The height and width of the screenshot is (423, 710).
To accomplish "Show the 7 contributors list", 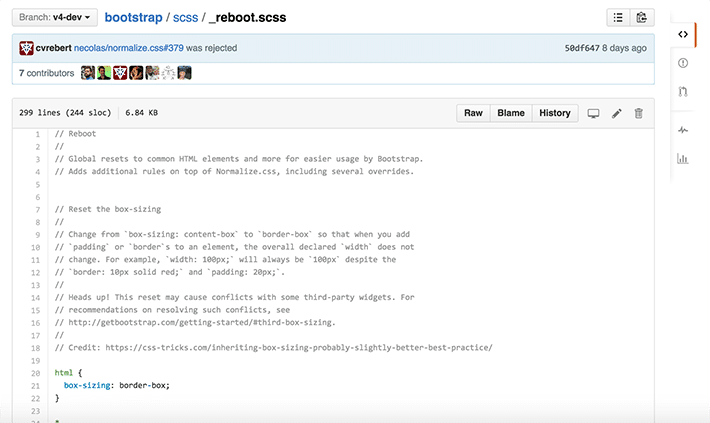I will pyautogui.click(x=46, y=73).
